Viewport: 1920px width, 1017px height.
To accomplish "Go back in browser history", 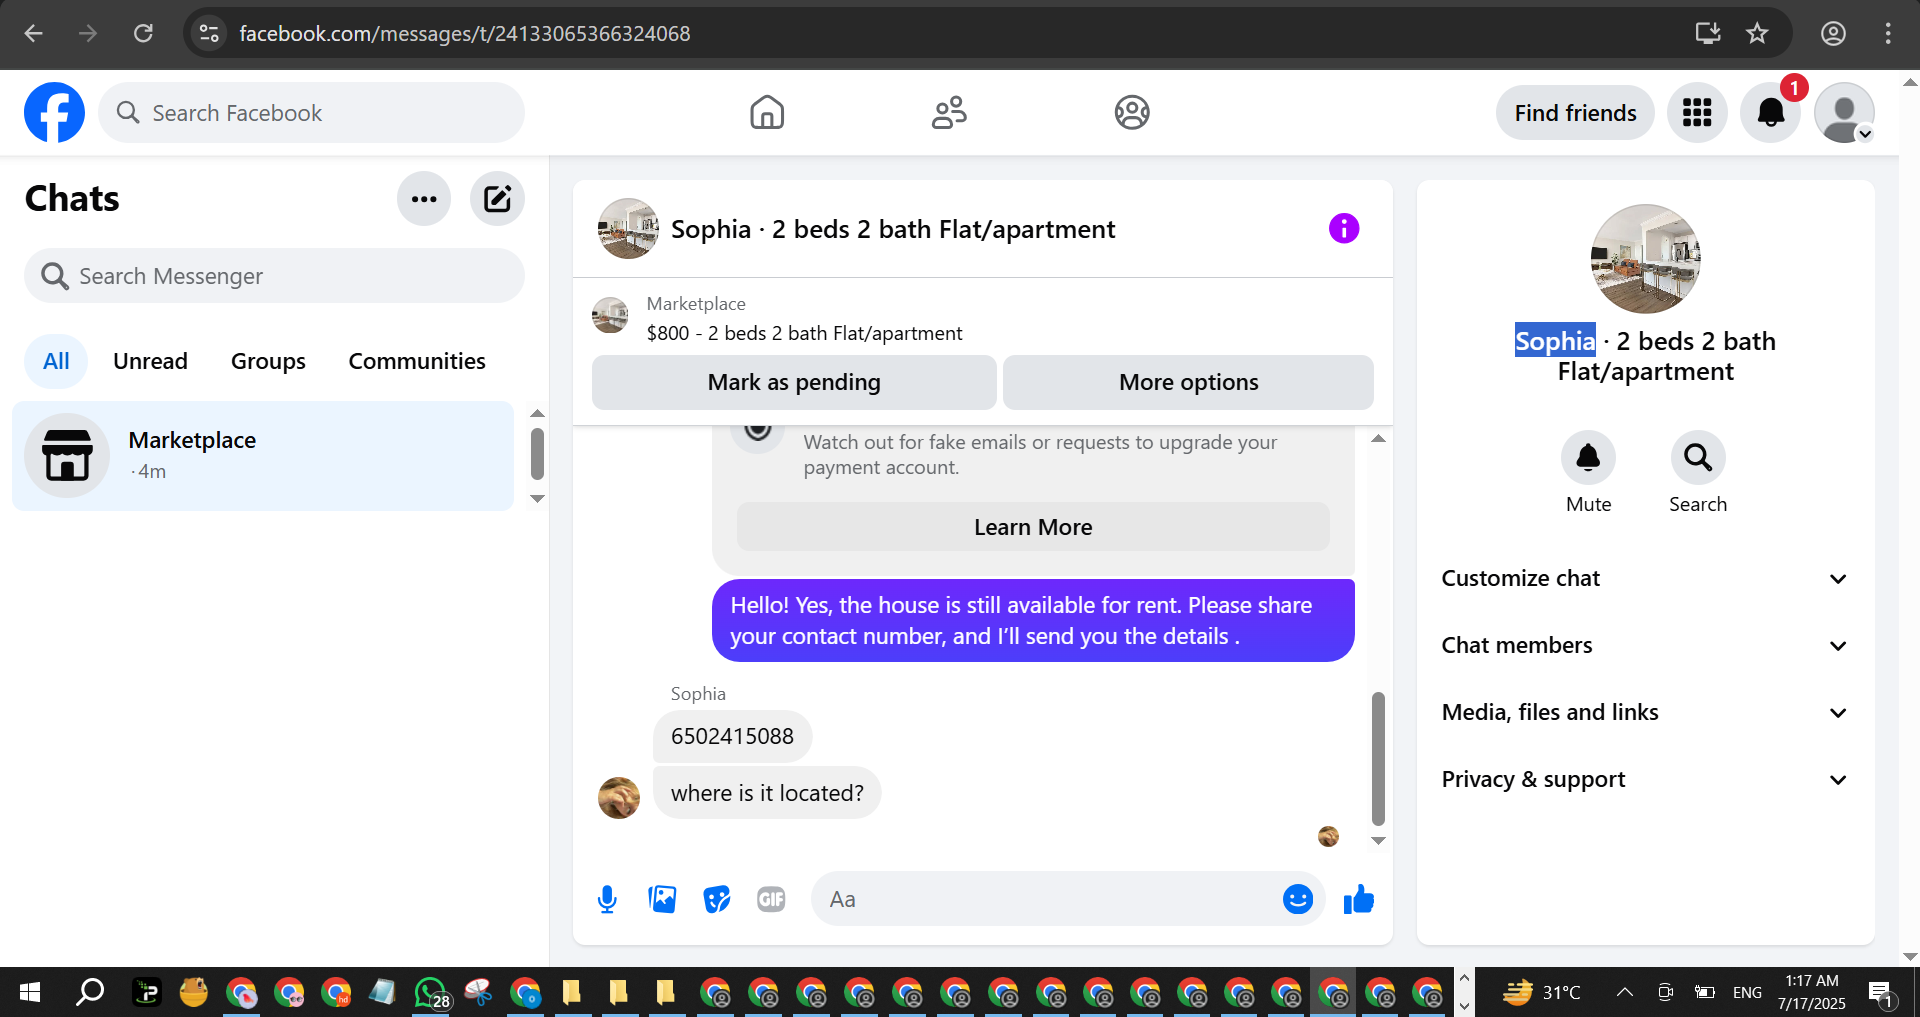I will [x=34, y=33].
